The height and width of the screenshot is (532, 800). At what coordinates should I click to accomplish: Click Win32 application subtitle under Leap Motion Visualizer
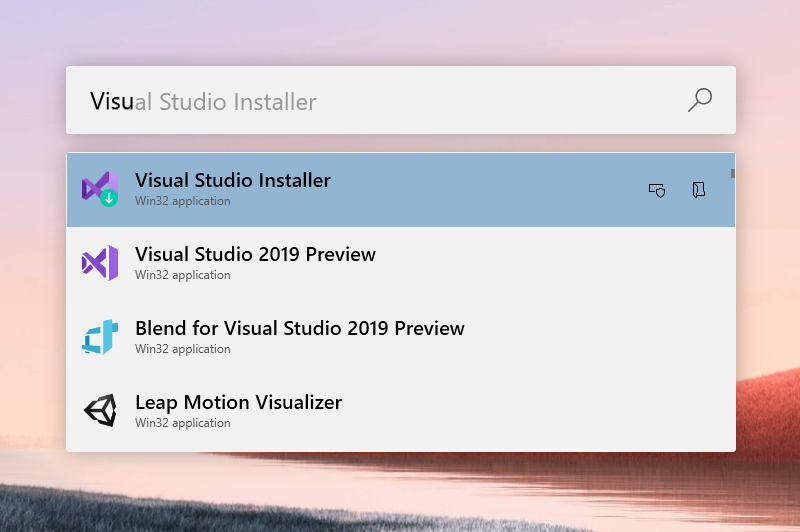coord(183,423)
